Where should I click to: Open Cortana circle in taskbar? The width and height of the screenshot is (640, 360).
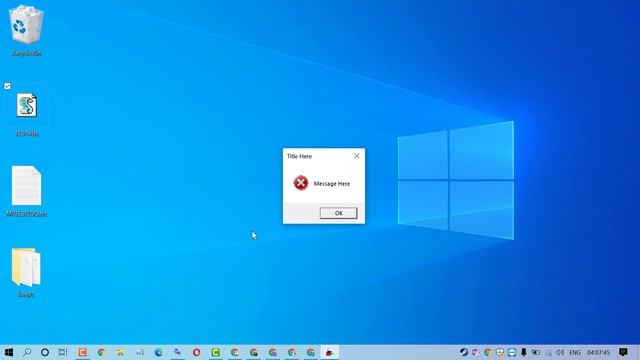(x=45, y=352)
